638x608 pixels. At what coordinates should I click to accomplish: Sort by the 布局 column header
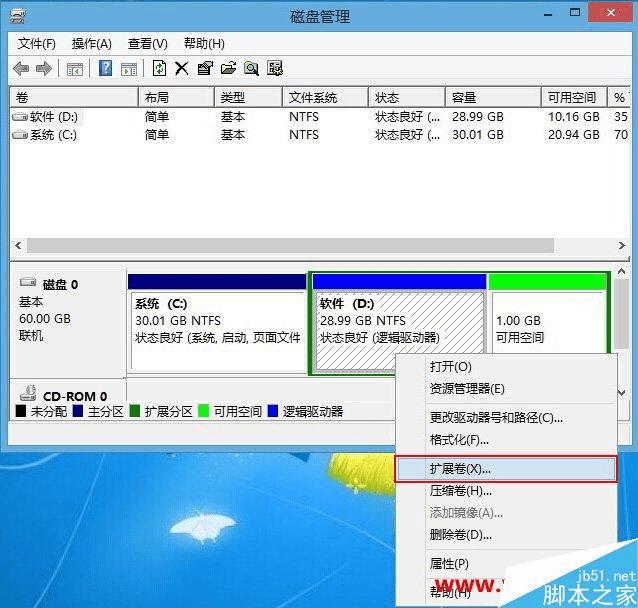(x=176, y=97)
